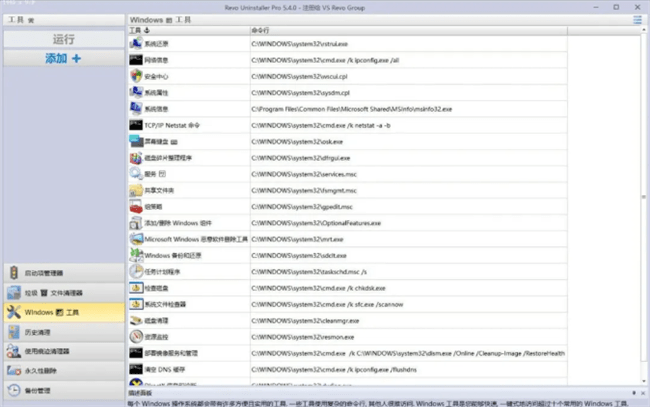Click the 历史清理 sidebar icon
This screenshot has height=407, width=650.
pyautogui.click(x=14, y=332)
